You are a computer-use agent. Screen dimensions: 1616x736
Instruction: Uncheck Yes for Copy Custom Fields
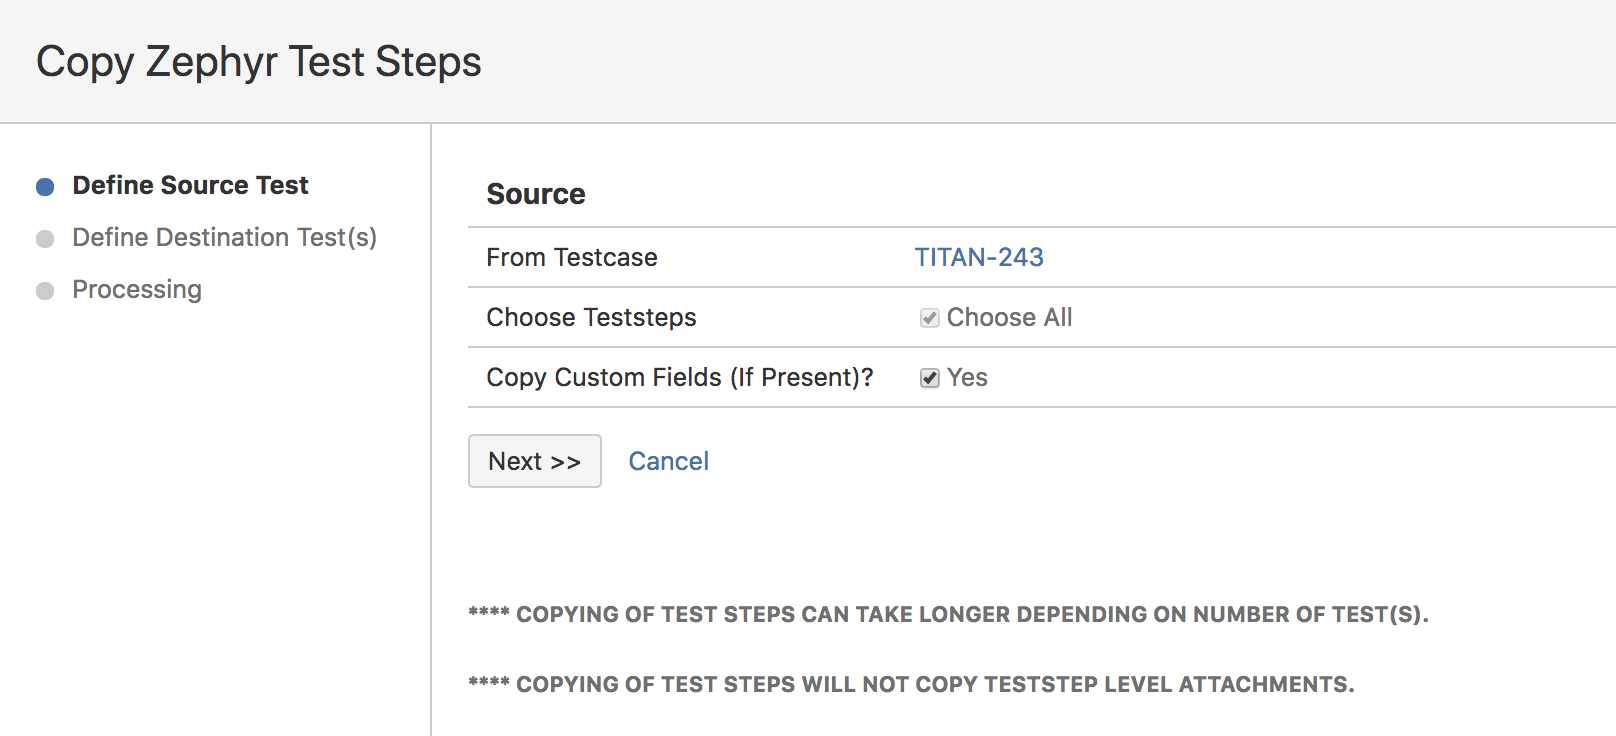point(929,377)
